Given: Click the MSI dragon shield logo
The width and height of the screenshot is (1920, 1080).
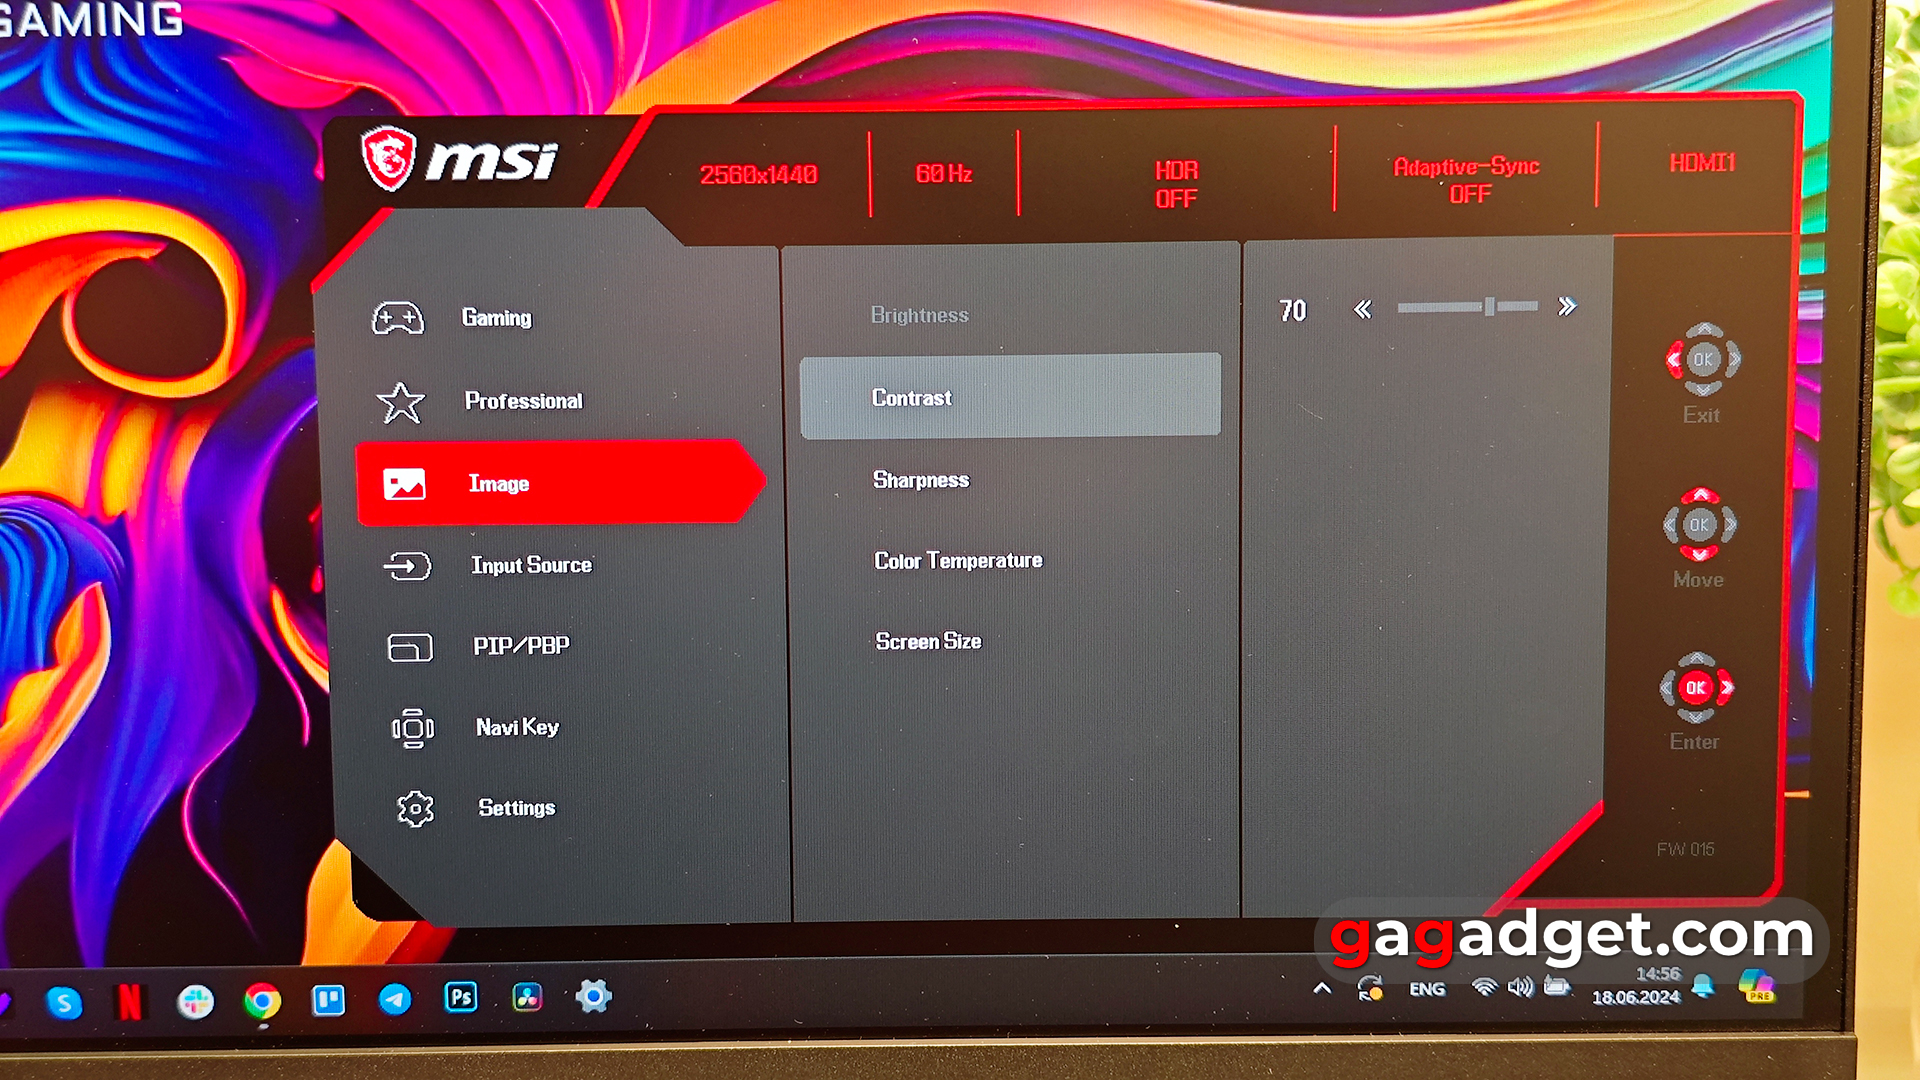Looking at the screenshot, I should [388, 158].
